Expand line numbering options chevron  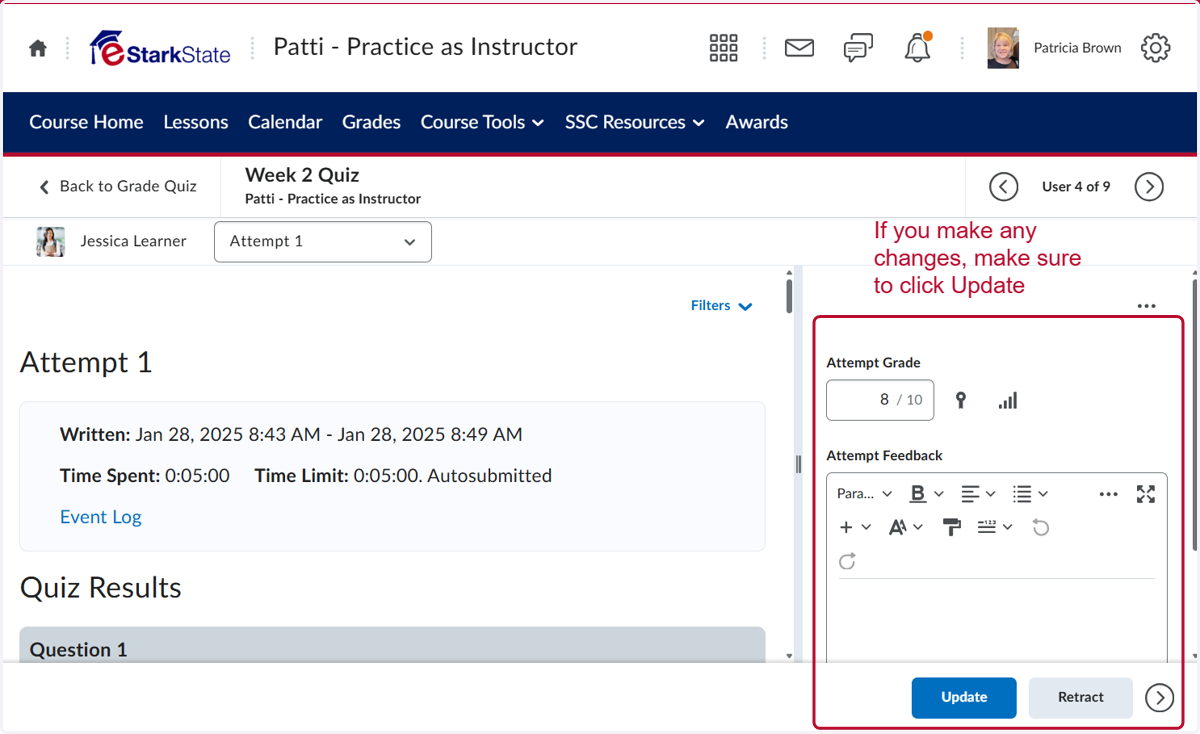click(1008, 527)
